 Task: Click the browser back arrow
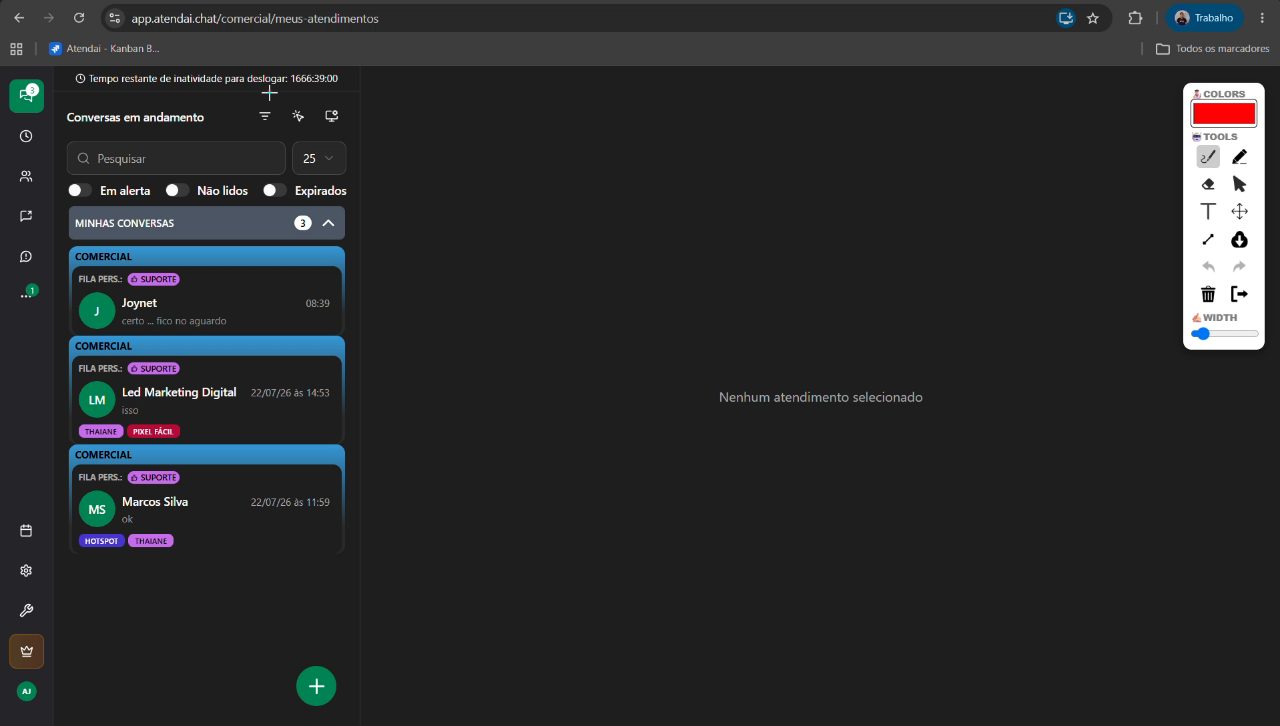pos(19,18)
